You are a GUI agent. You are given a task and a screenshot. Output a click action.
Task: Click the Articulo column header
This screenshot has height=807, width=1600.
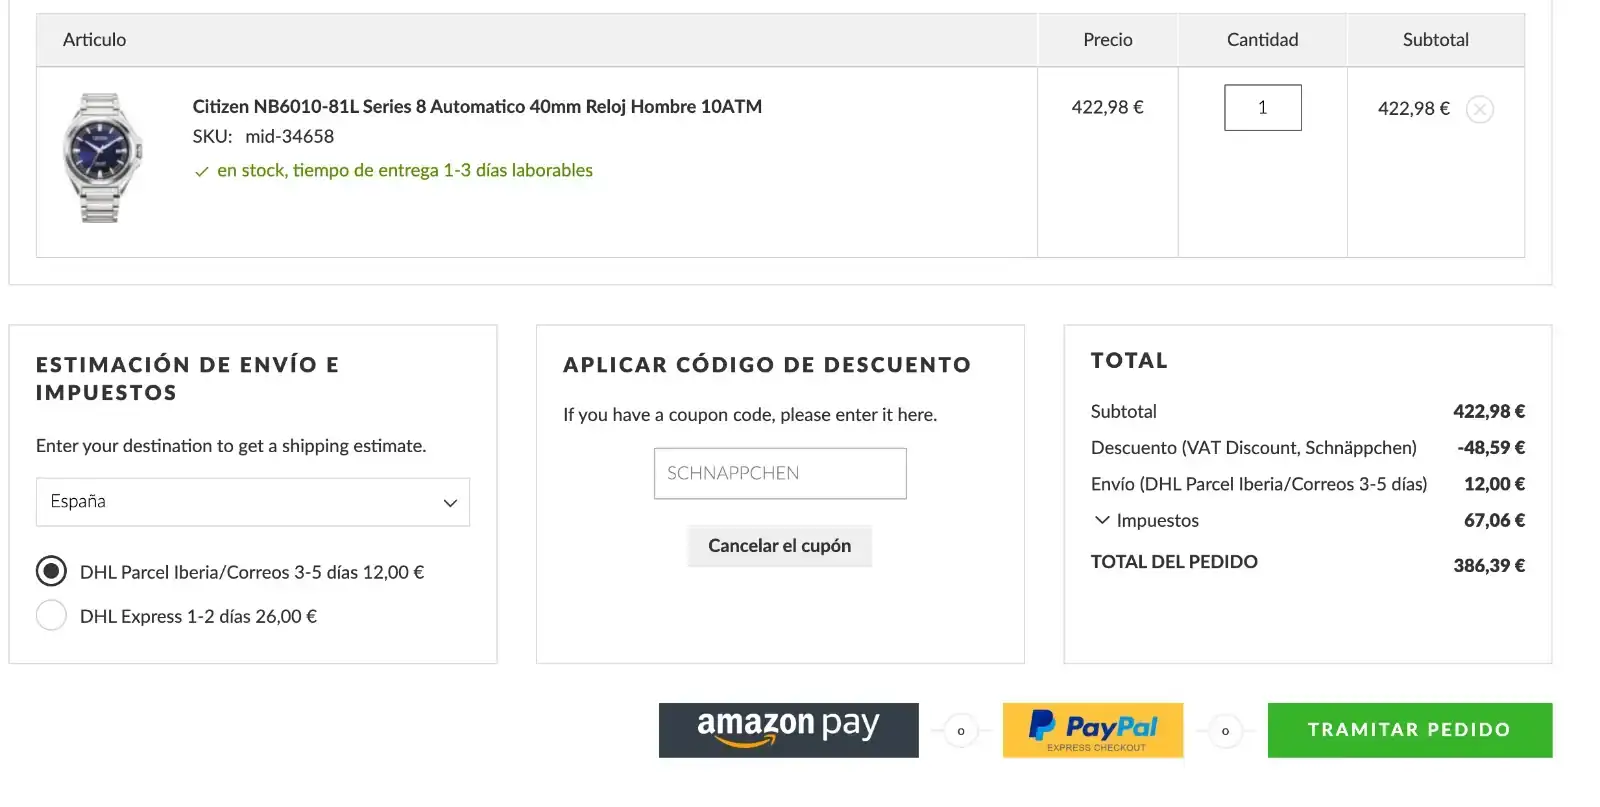tap(95, 40)
